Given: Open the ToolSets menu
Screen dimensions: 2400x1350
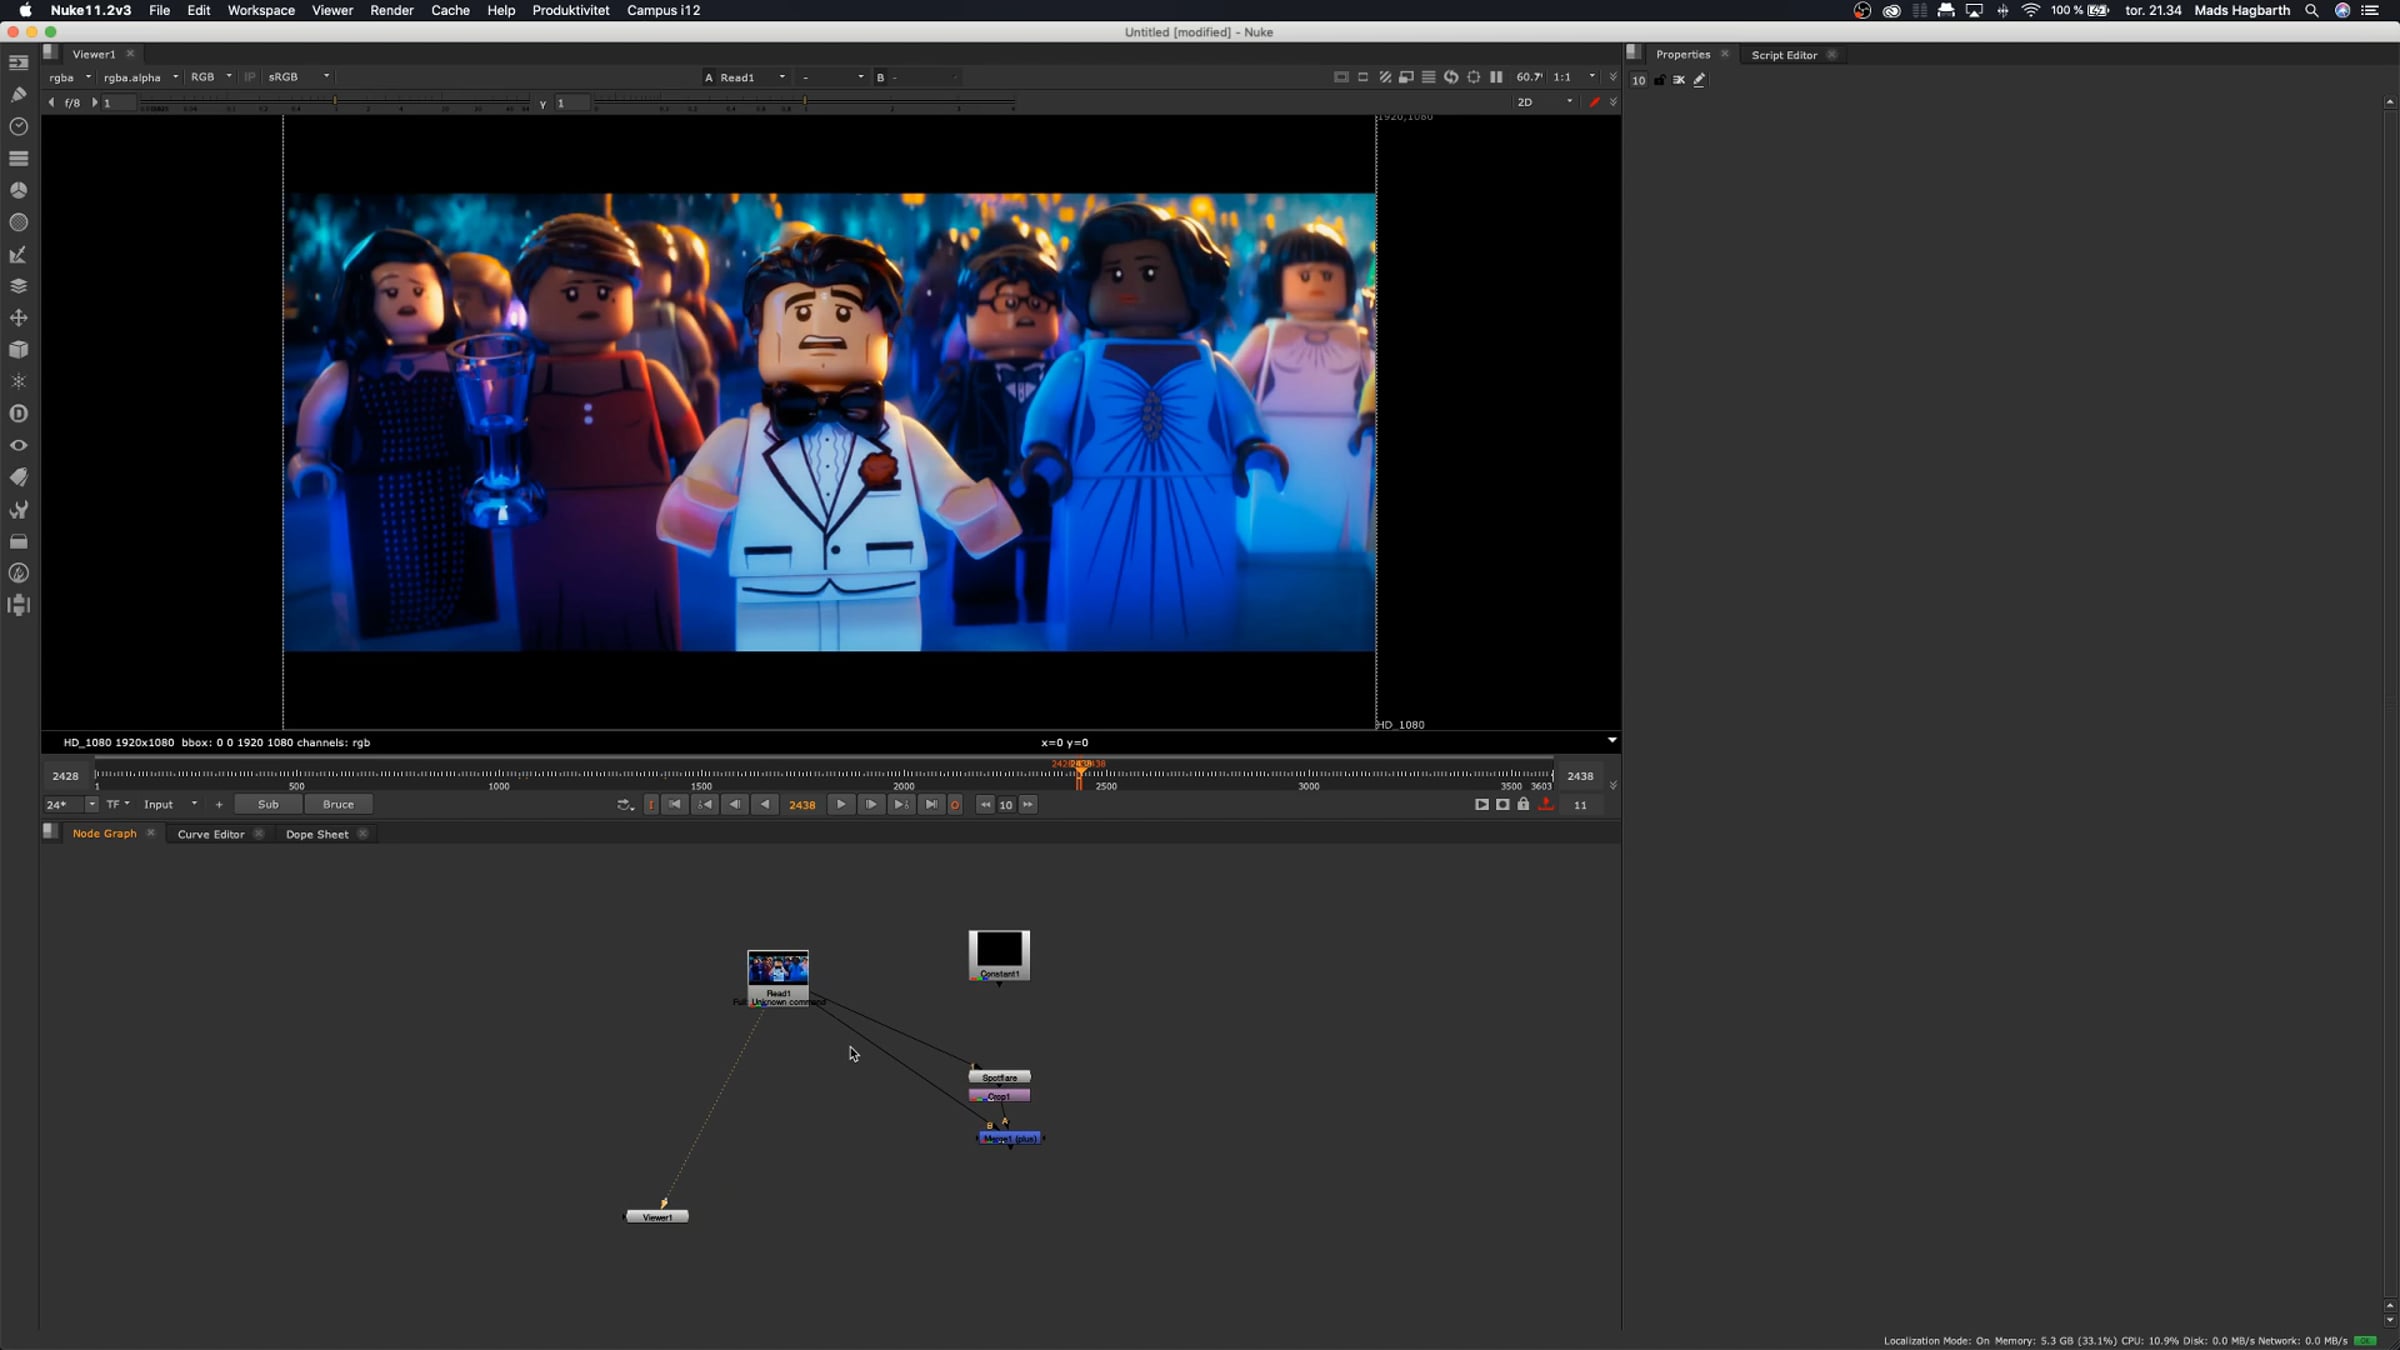Looking at the screenshot, I should tap(18, 509).
